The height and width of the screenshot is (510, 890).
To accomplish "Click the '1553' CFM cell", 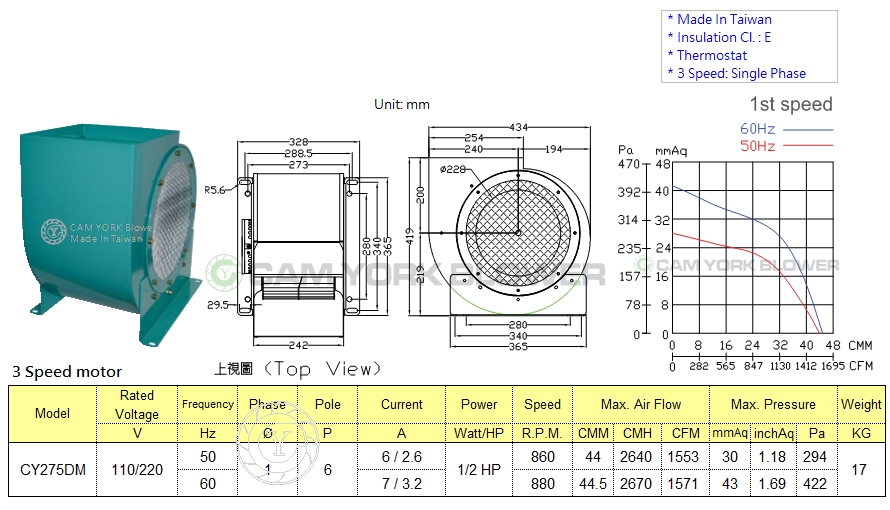I will tap(683, 457).
